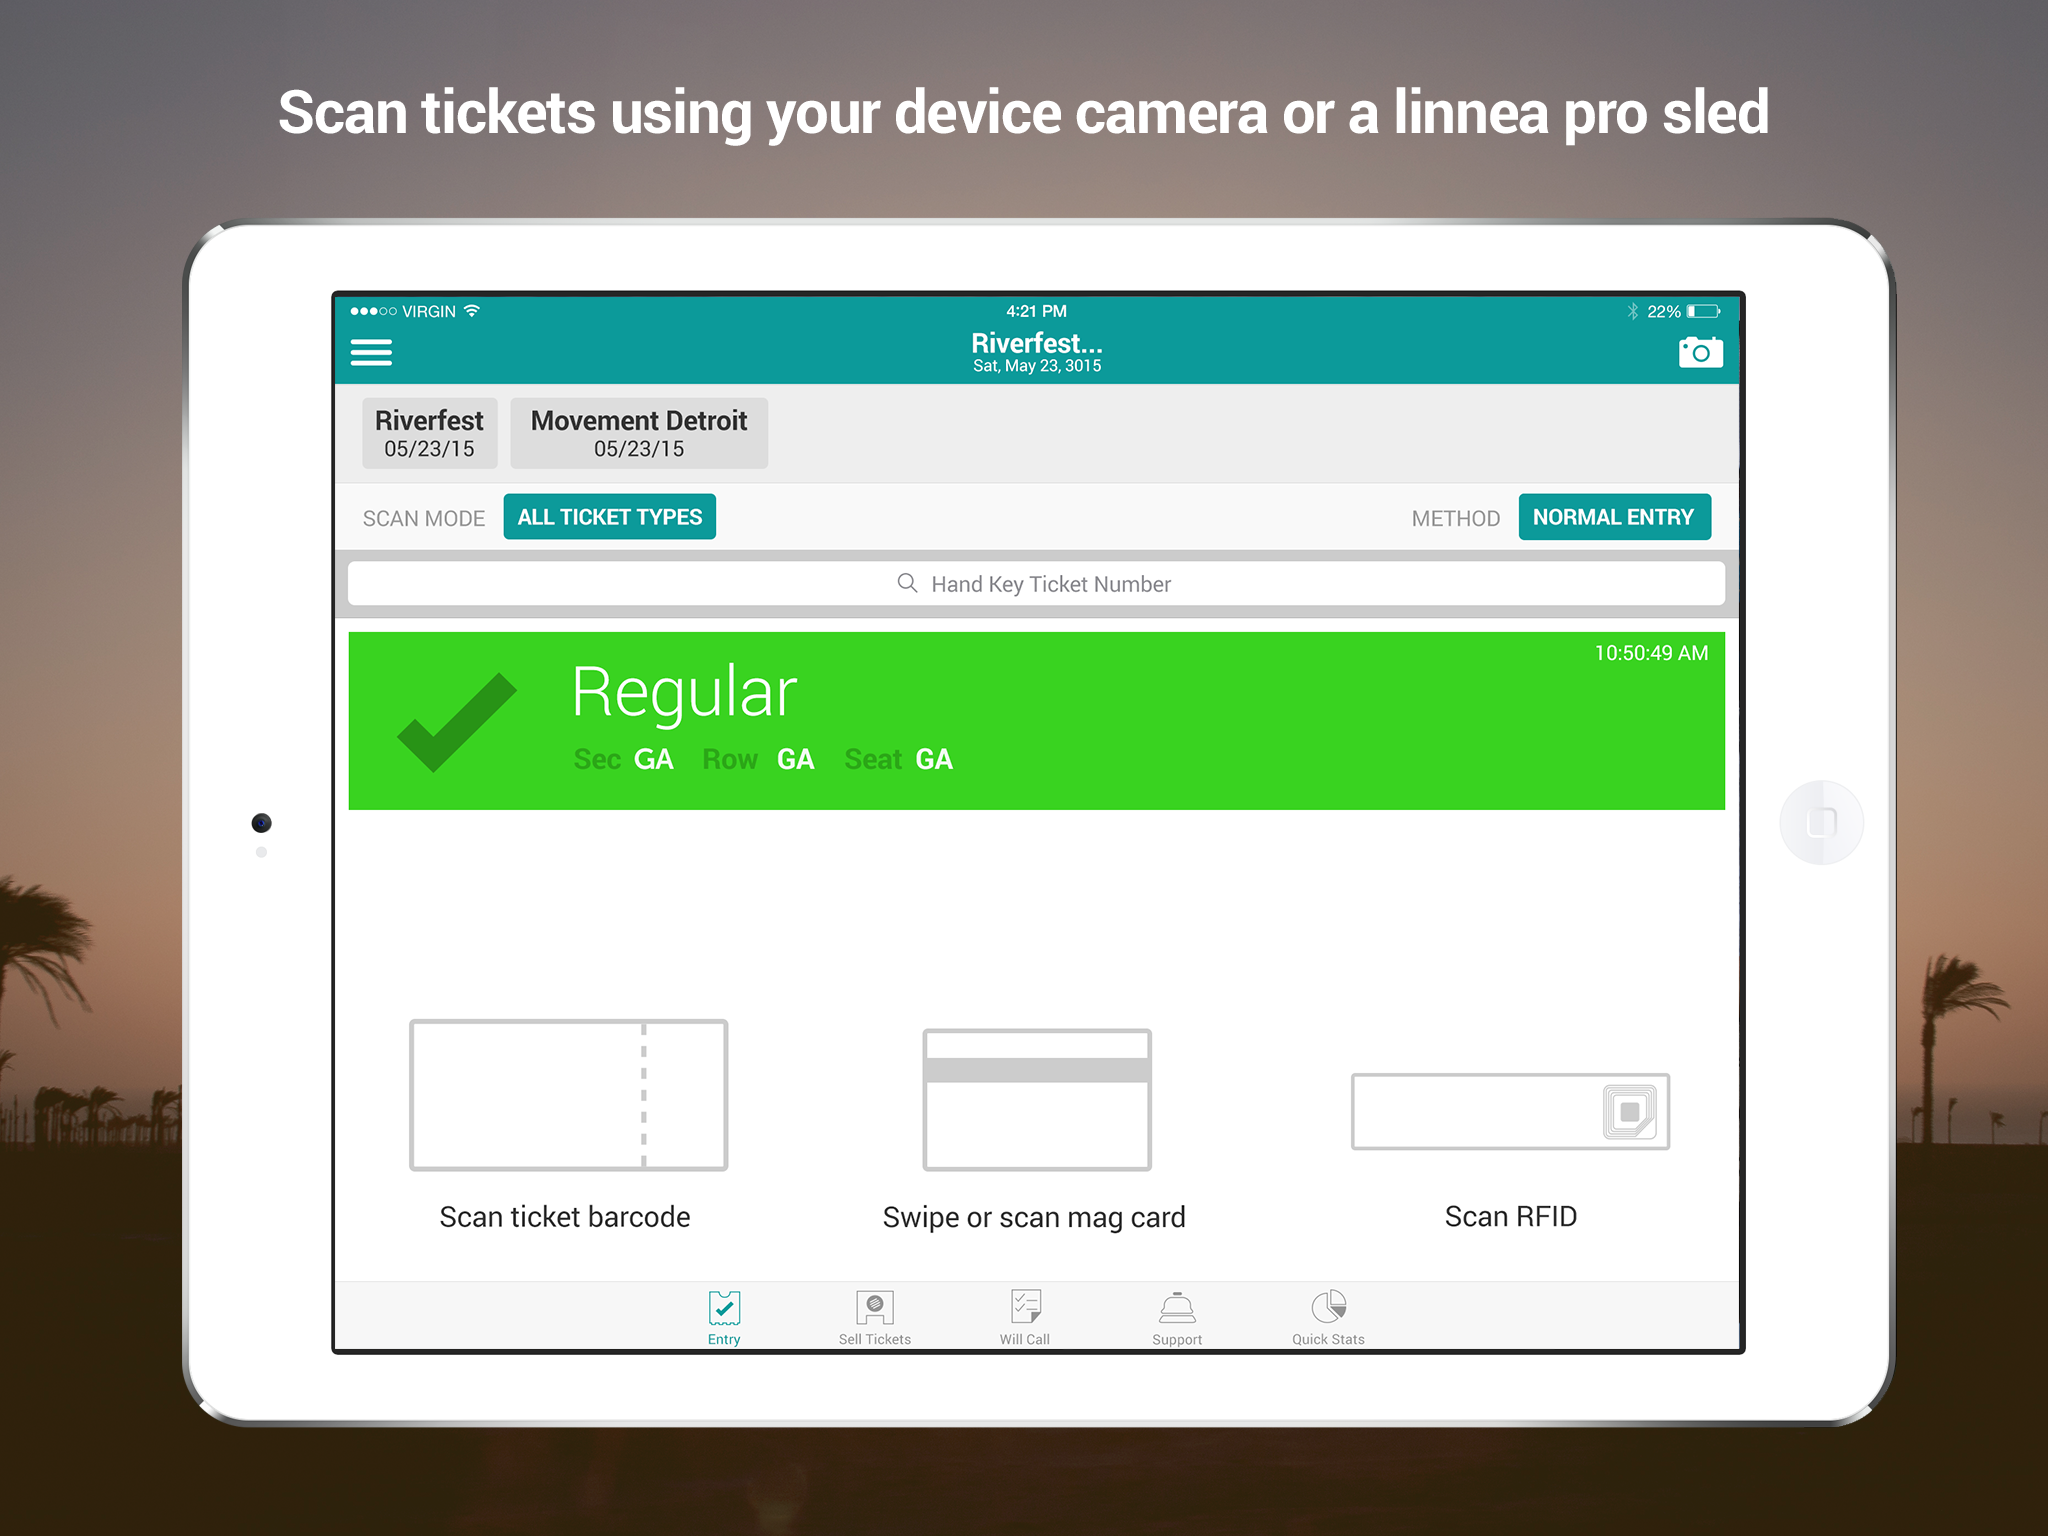This screenshot has width=2048, height=1536.
Task: Open the Quick Stats tab
Action: 1328,1318
